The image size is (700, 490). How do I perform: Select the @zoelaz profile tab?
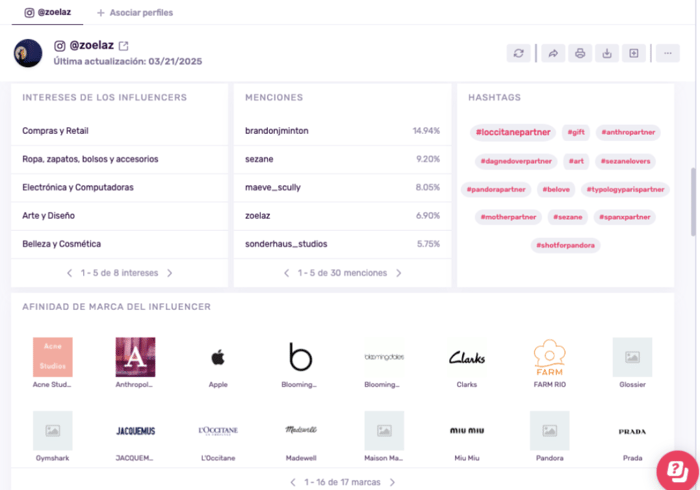pos(47,12)
